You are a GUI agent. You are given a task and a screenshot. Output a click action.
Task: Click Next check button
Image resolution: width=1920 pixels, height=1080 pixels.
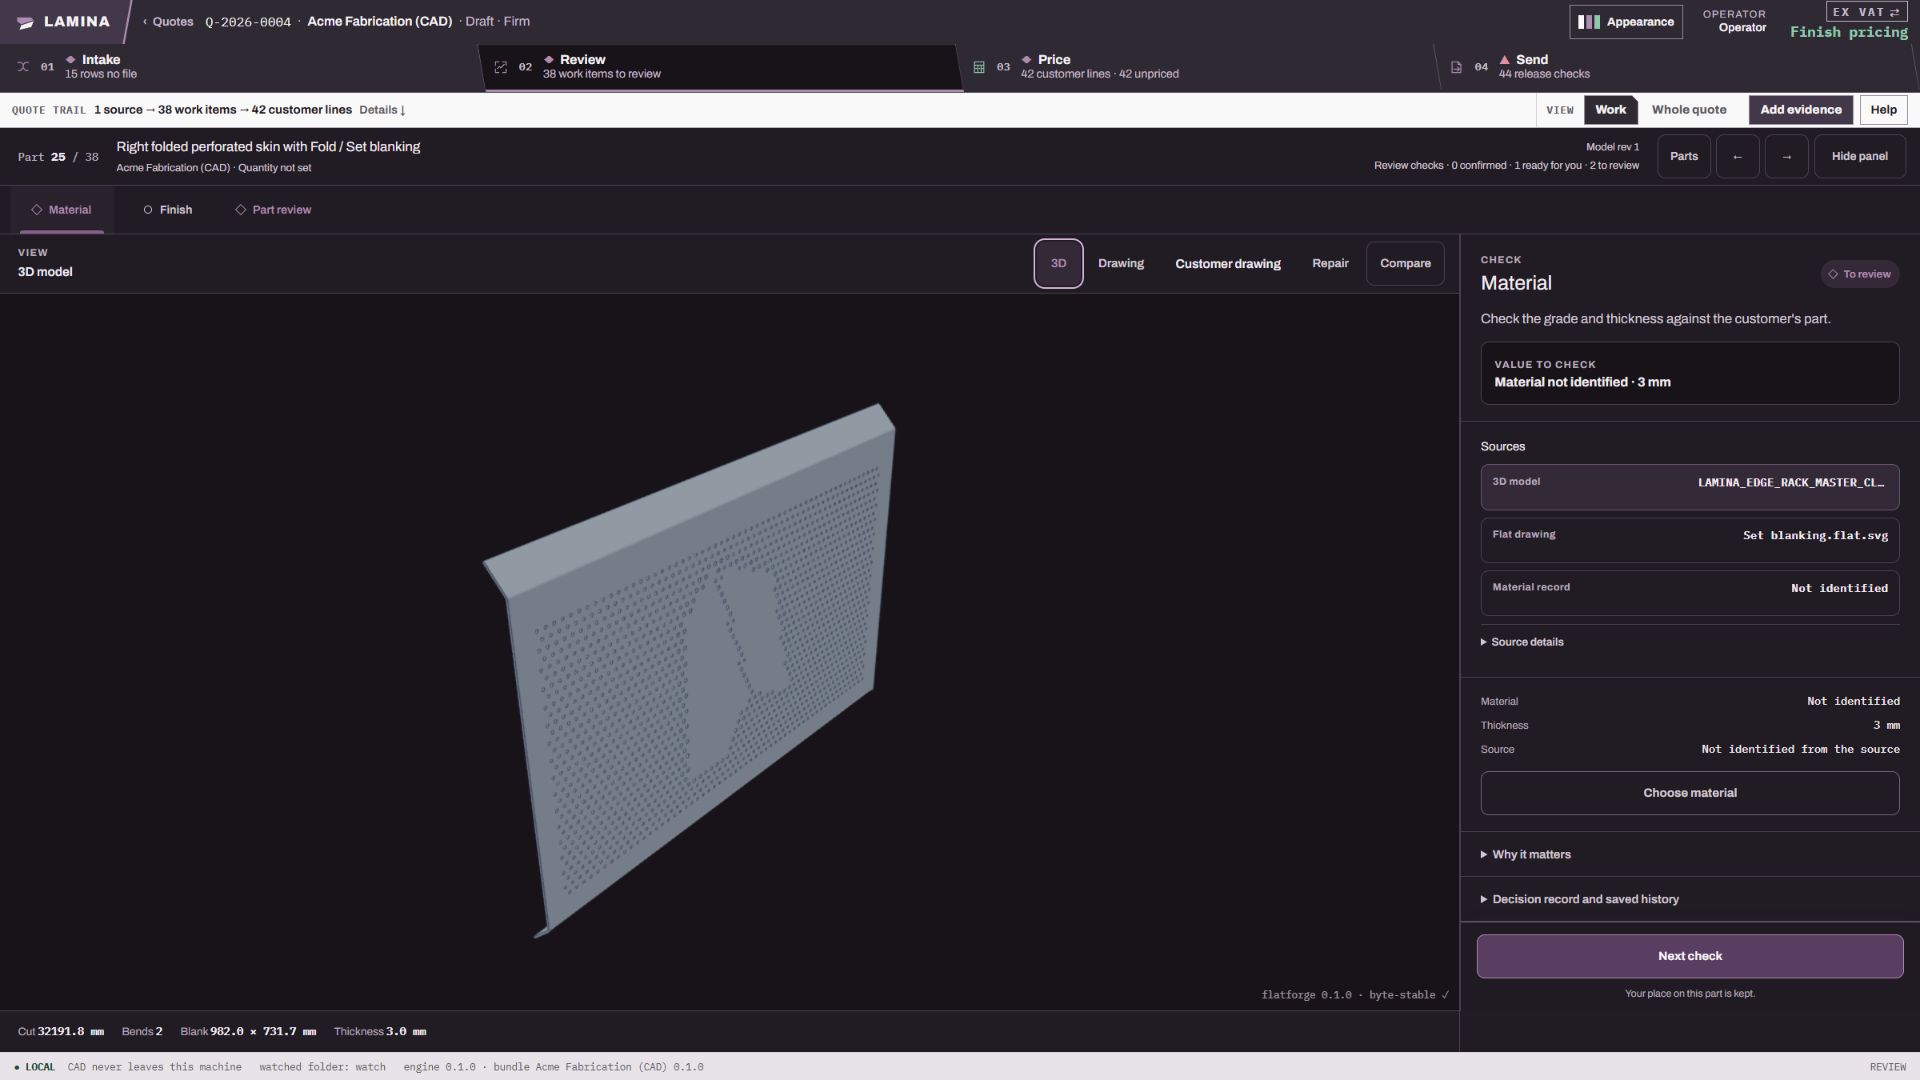tap(1690, 957)
